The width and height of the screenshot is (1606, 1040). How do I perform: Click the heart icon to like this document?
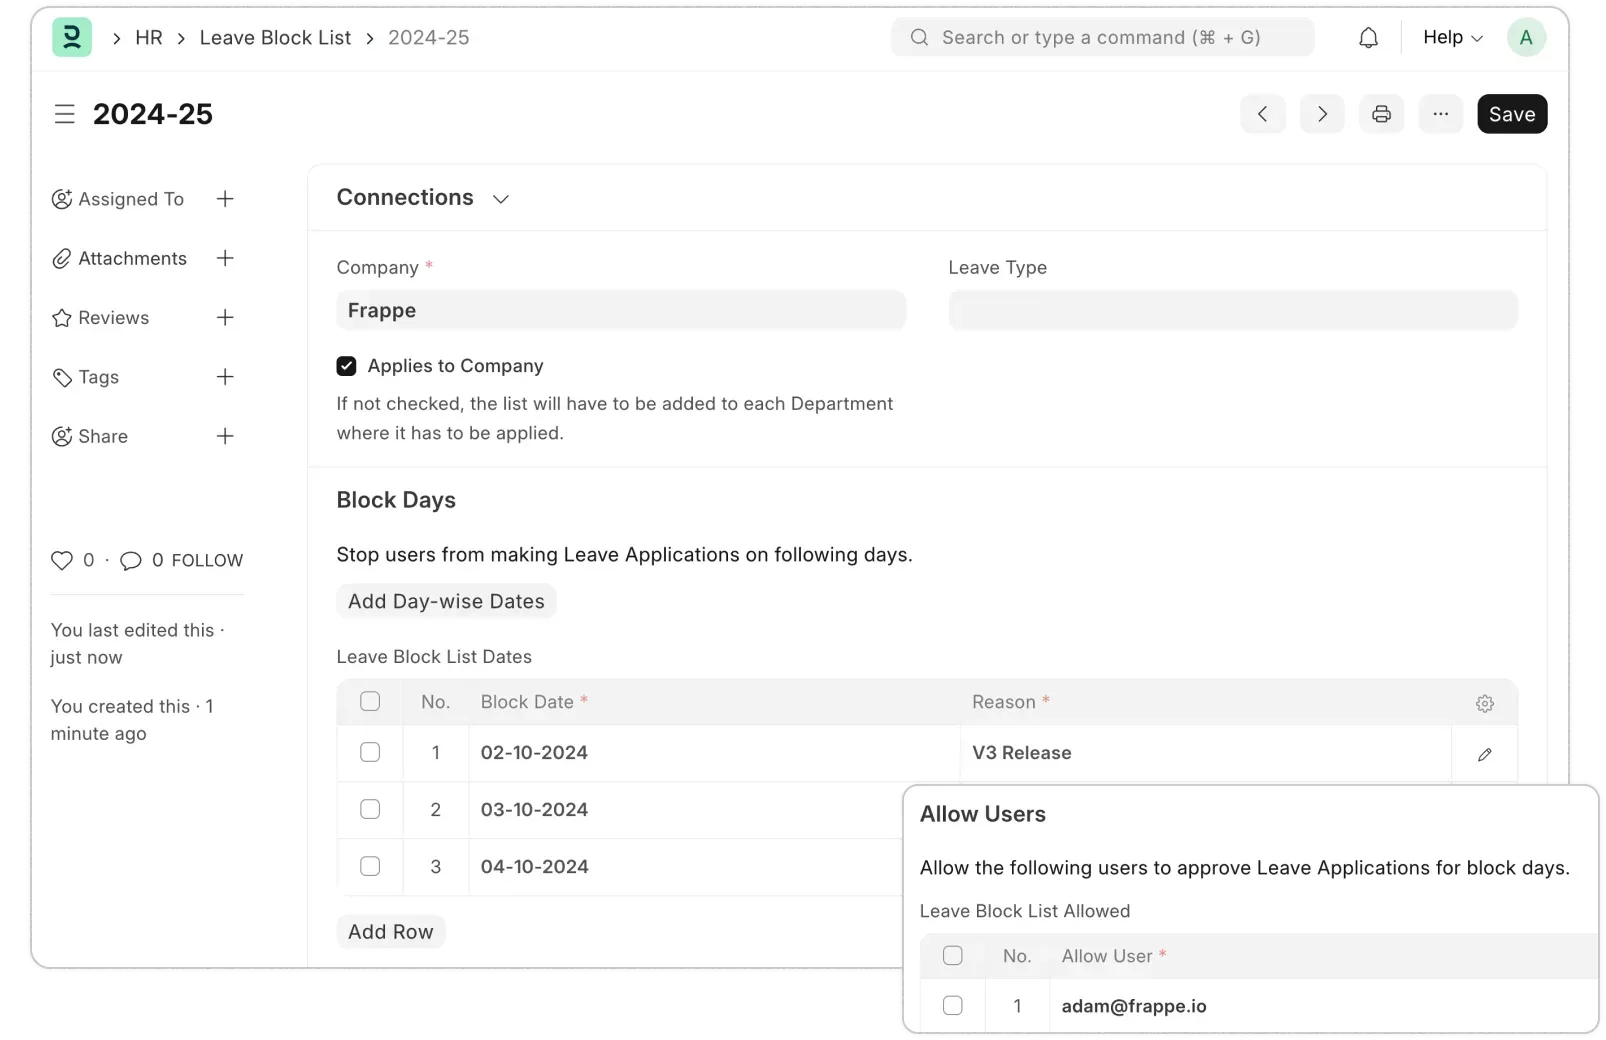point(61,560)
